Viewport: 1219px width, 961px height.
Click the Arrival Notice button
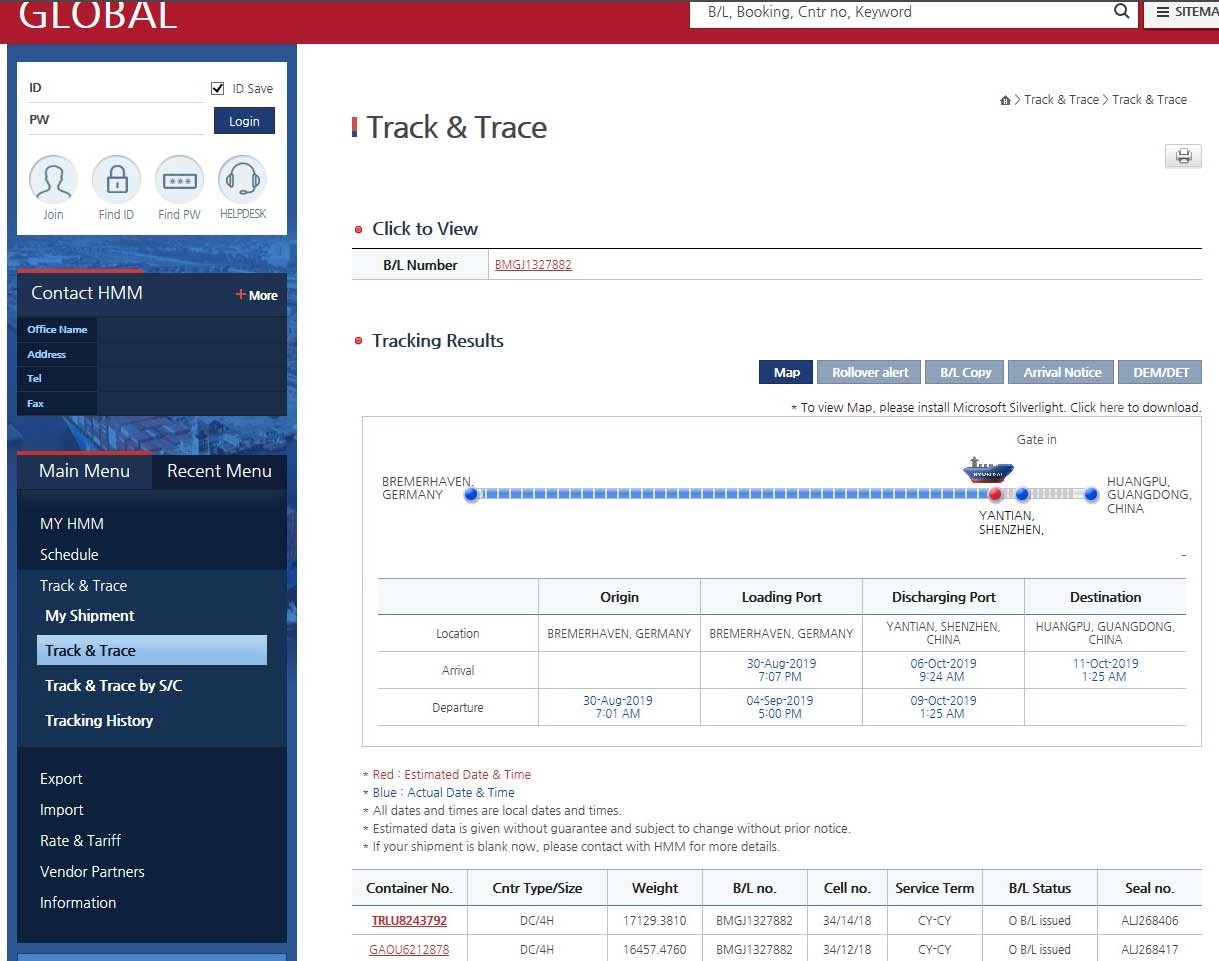pos(1061,372)
